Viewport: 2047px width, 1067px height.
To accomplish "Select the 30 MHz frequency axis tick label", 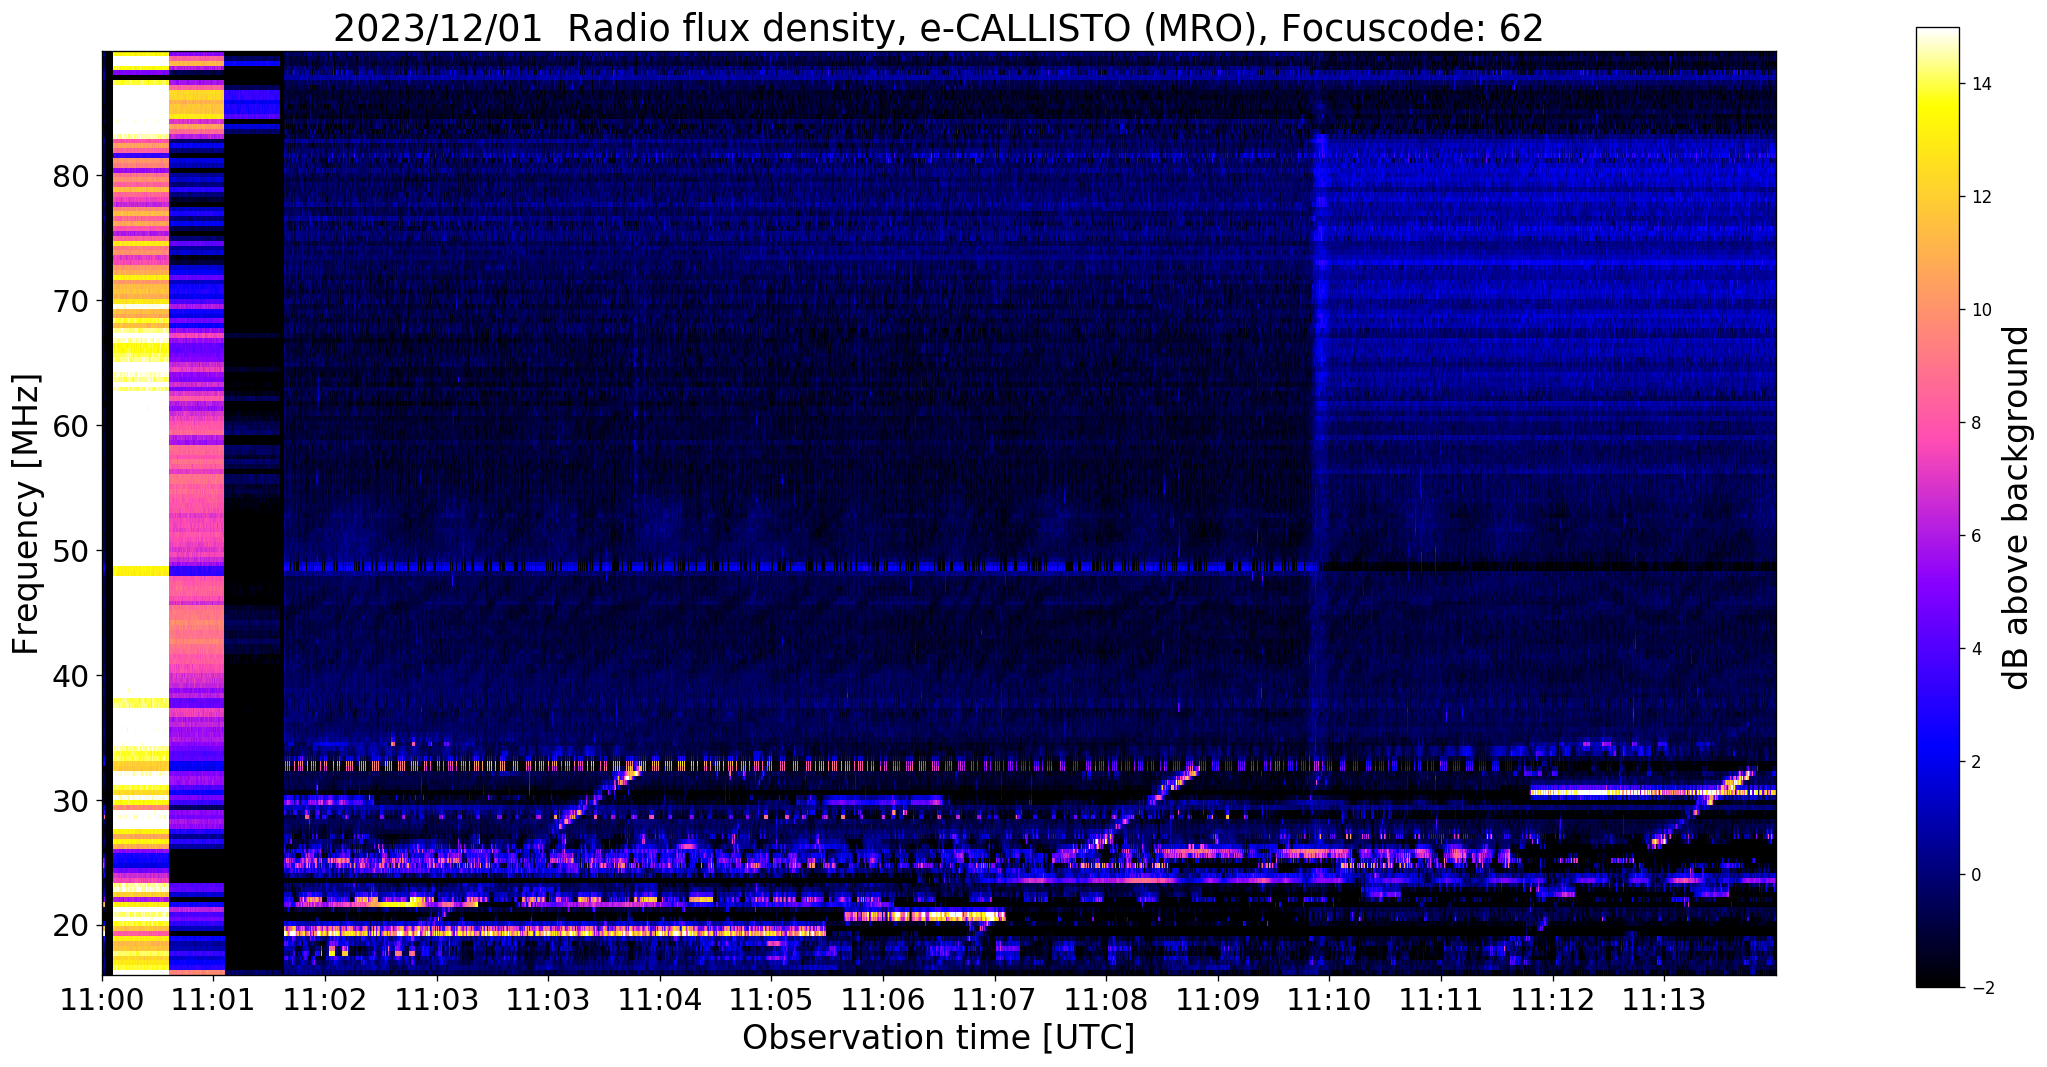I will (71, 801).
